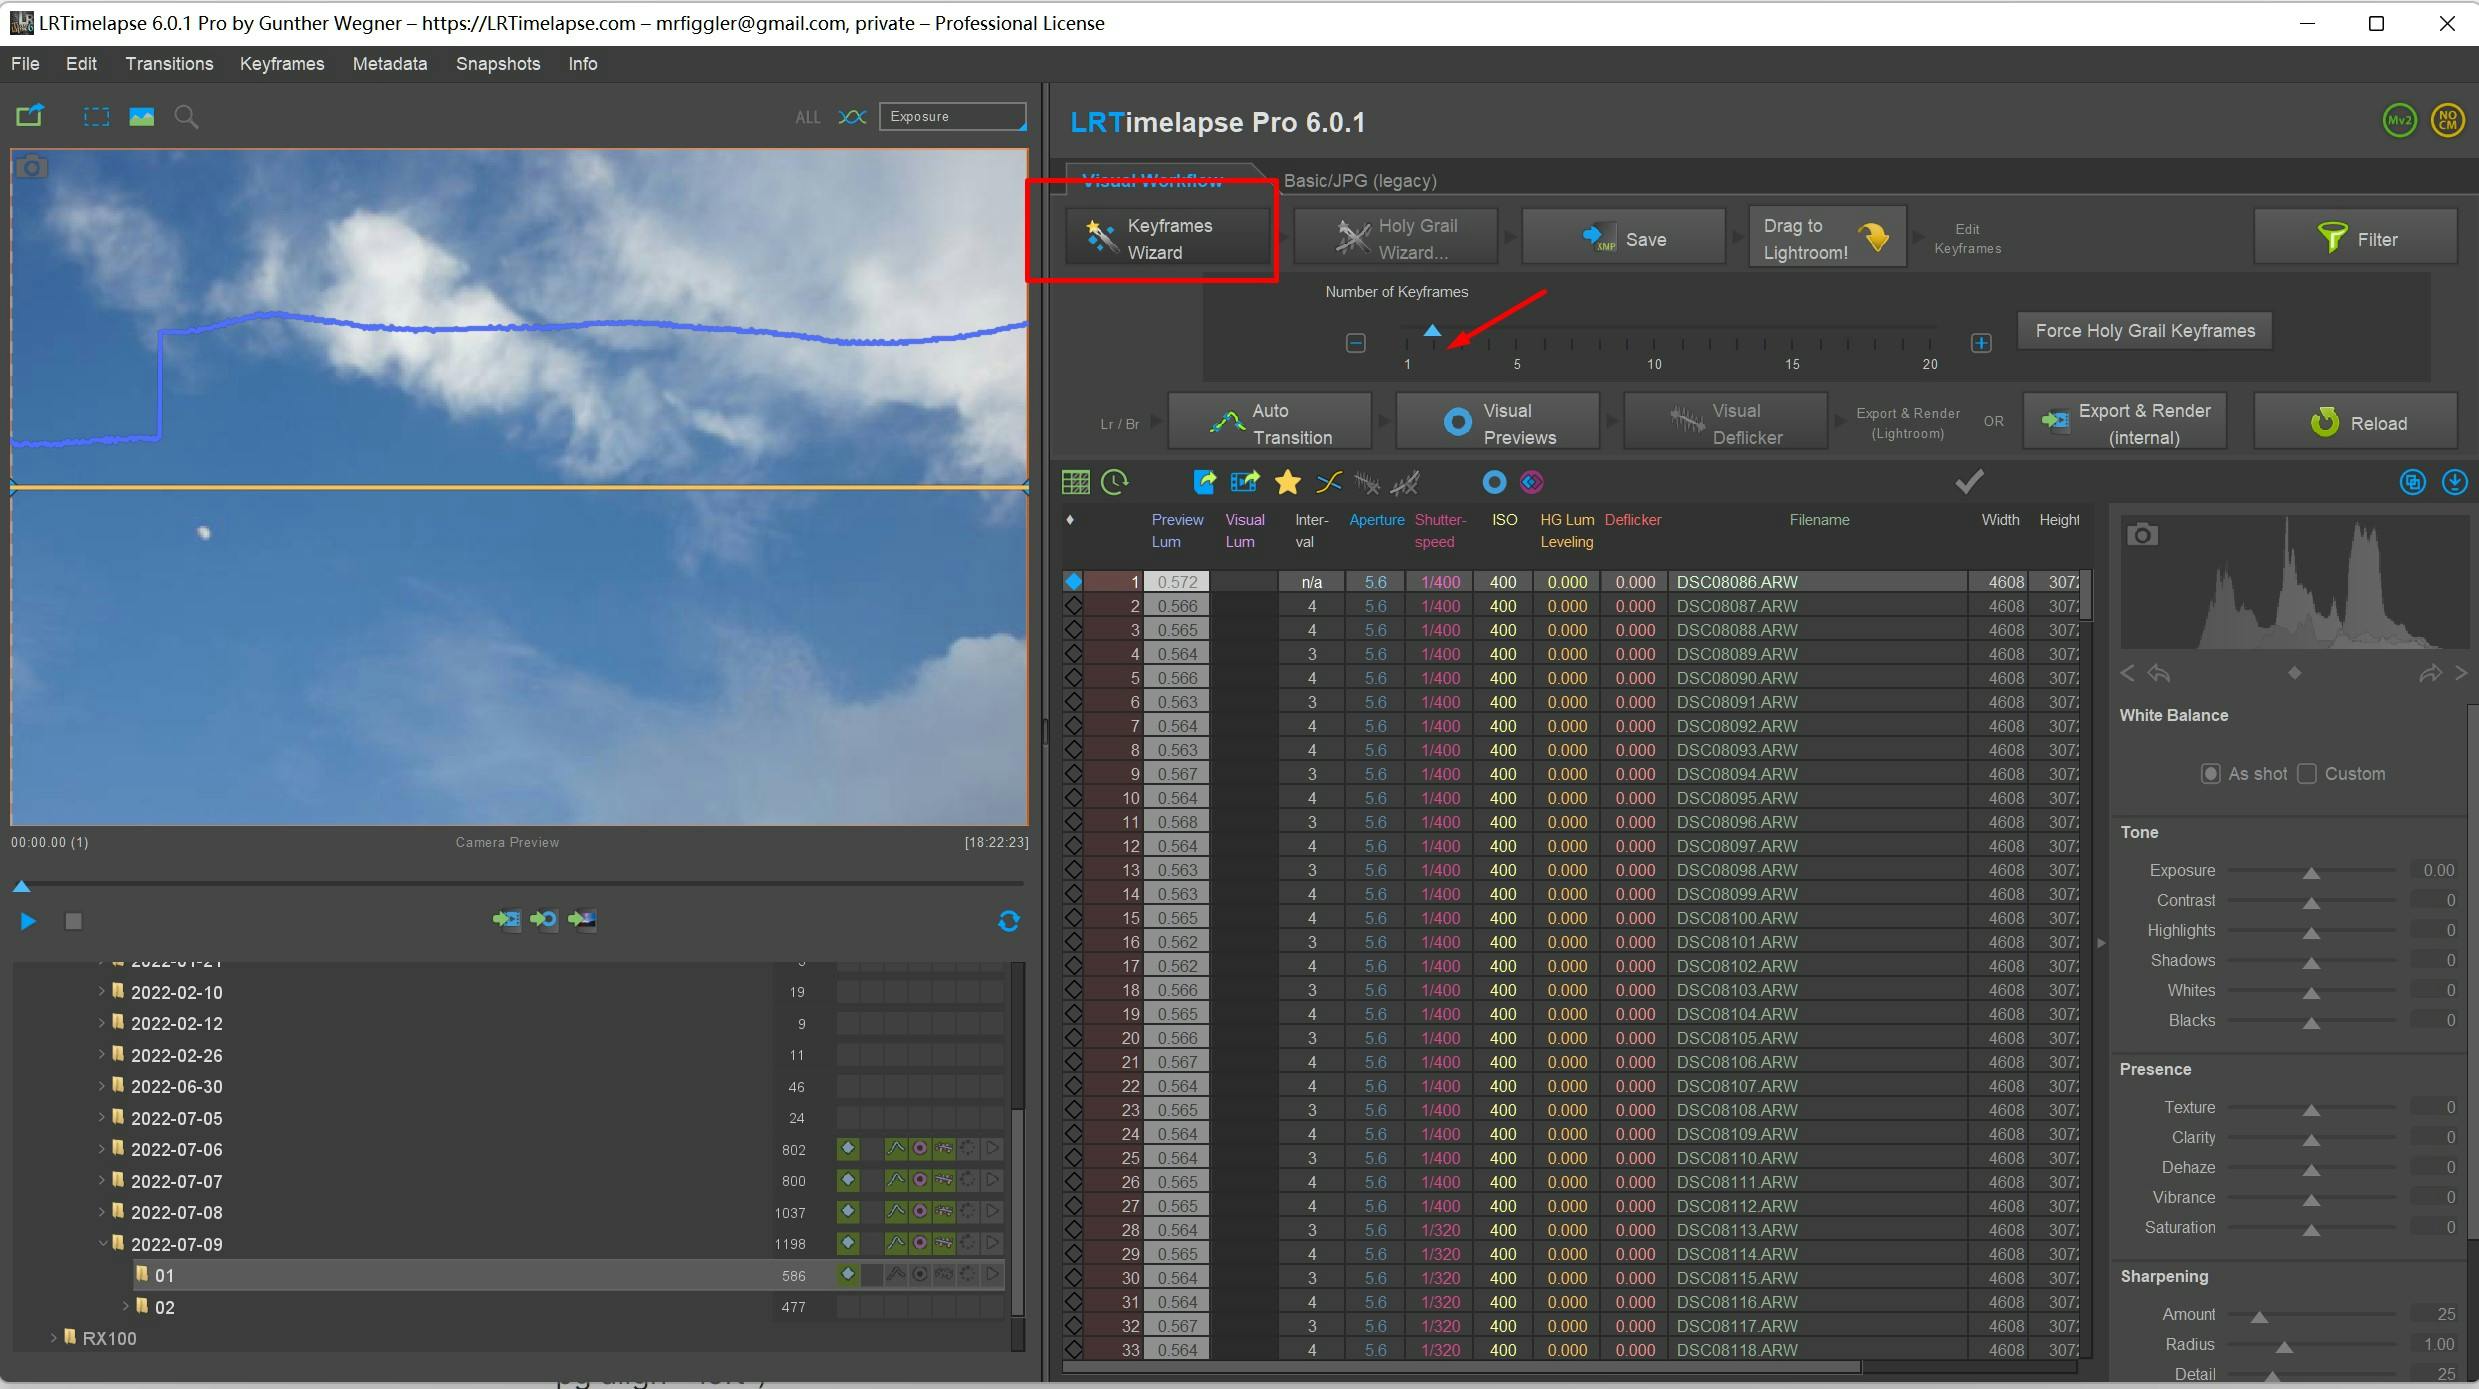
Task: Click the green arrow image export icon
Action: coord(582,919)
